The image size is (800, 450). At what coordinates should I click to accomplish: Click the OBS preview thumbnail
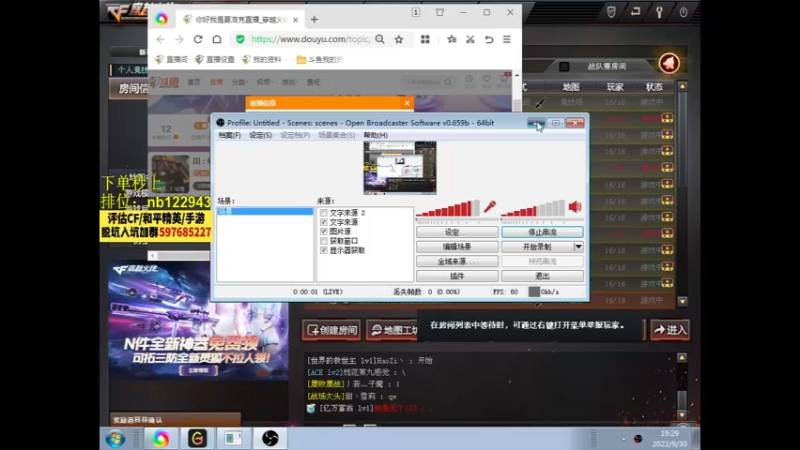click(400, 168)
